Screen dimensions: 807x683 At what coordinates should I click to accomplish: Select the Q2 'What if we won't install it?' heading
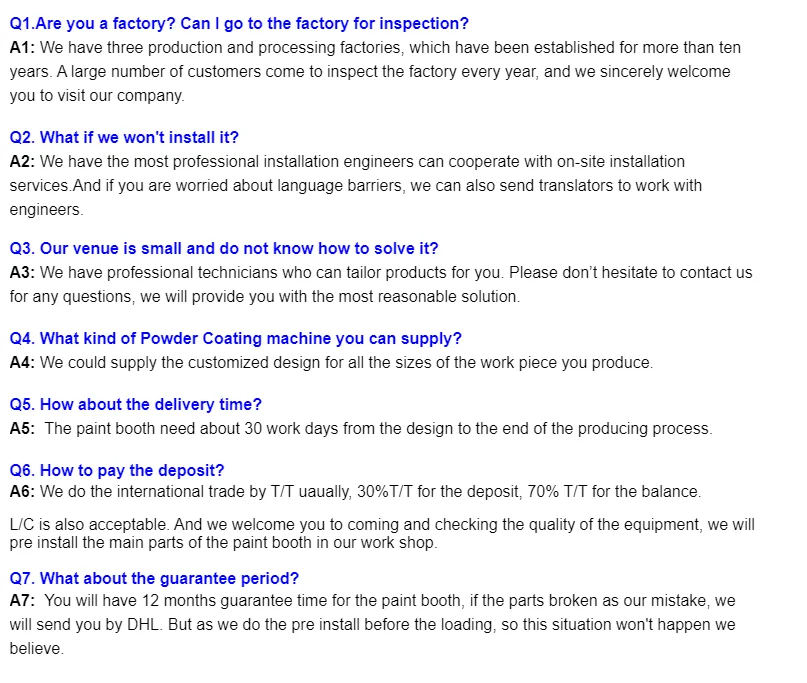pos(124,137)
